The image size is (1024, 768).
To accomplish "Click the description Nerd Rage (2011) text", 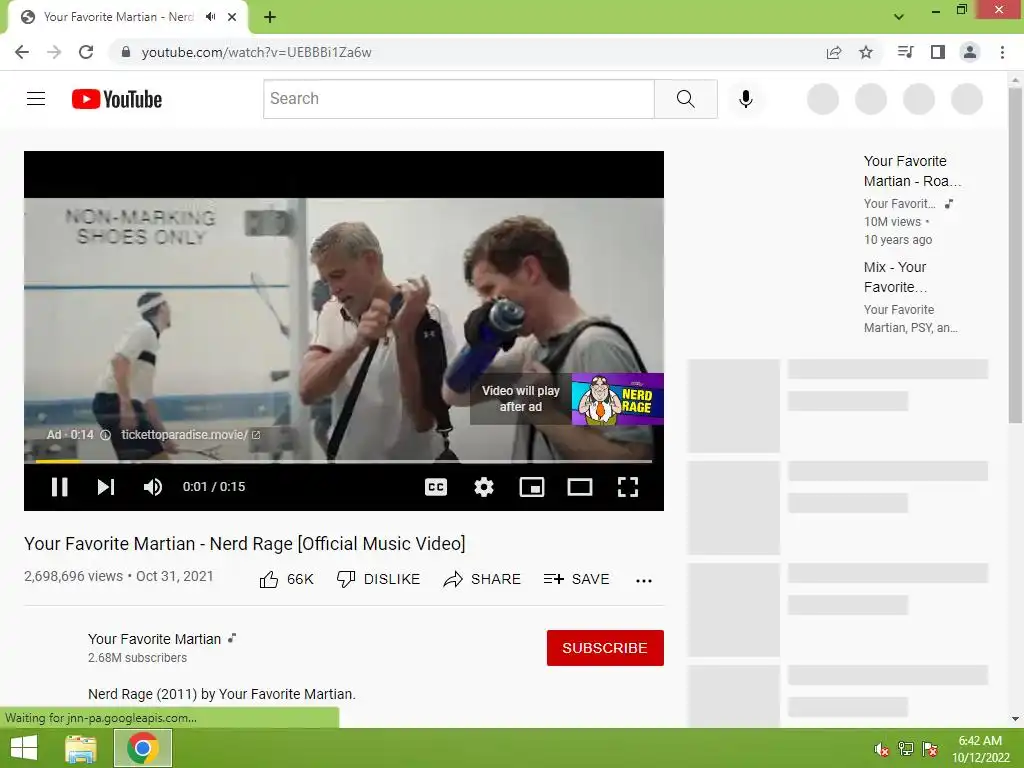I will [222, 694].
